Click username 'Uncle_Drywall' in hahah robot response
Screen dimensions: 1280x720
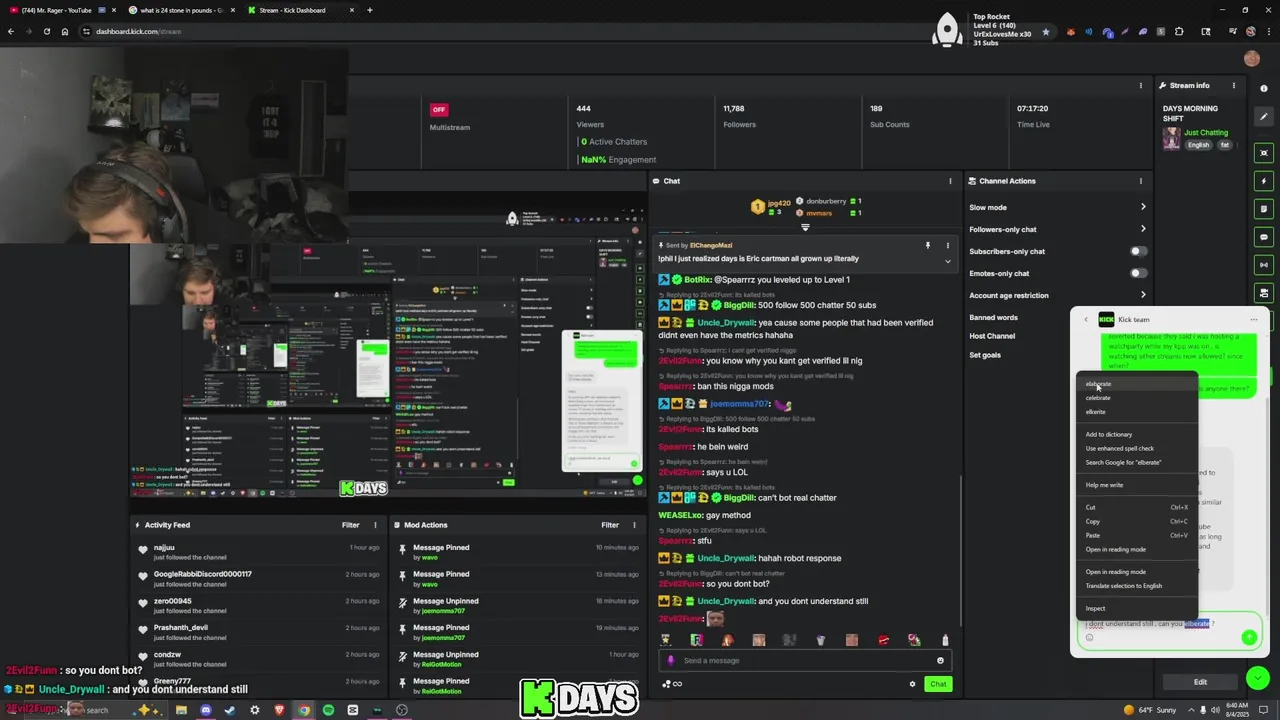click(726, 558)
